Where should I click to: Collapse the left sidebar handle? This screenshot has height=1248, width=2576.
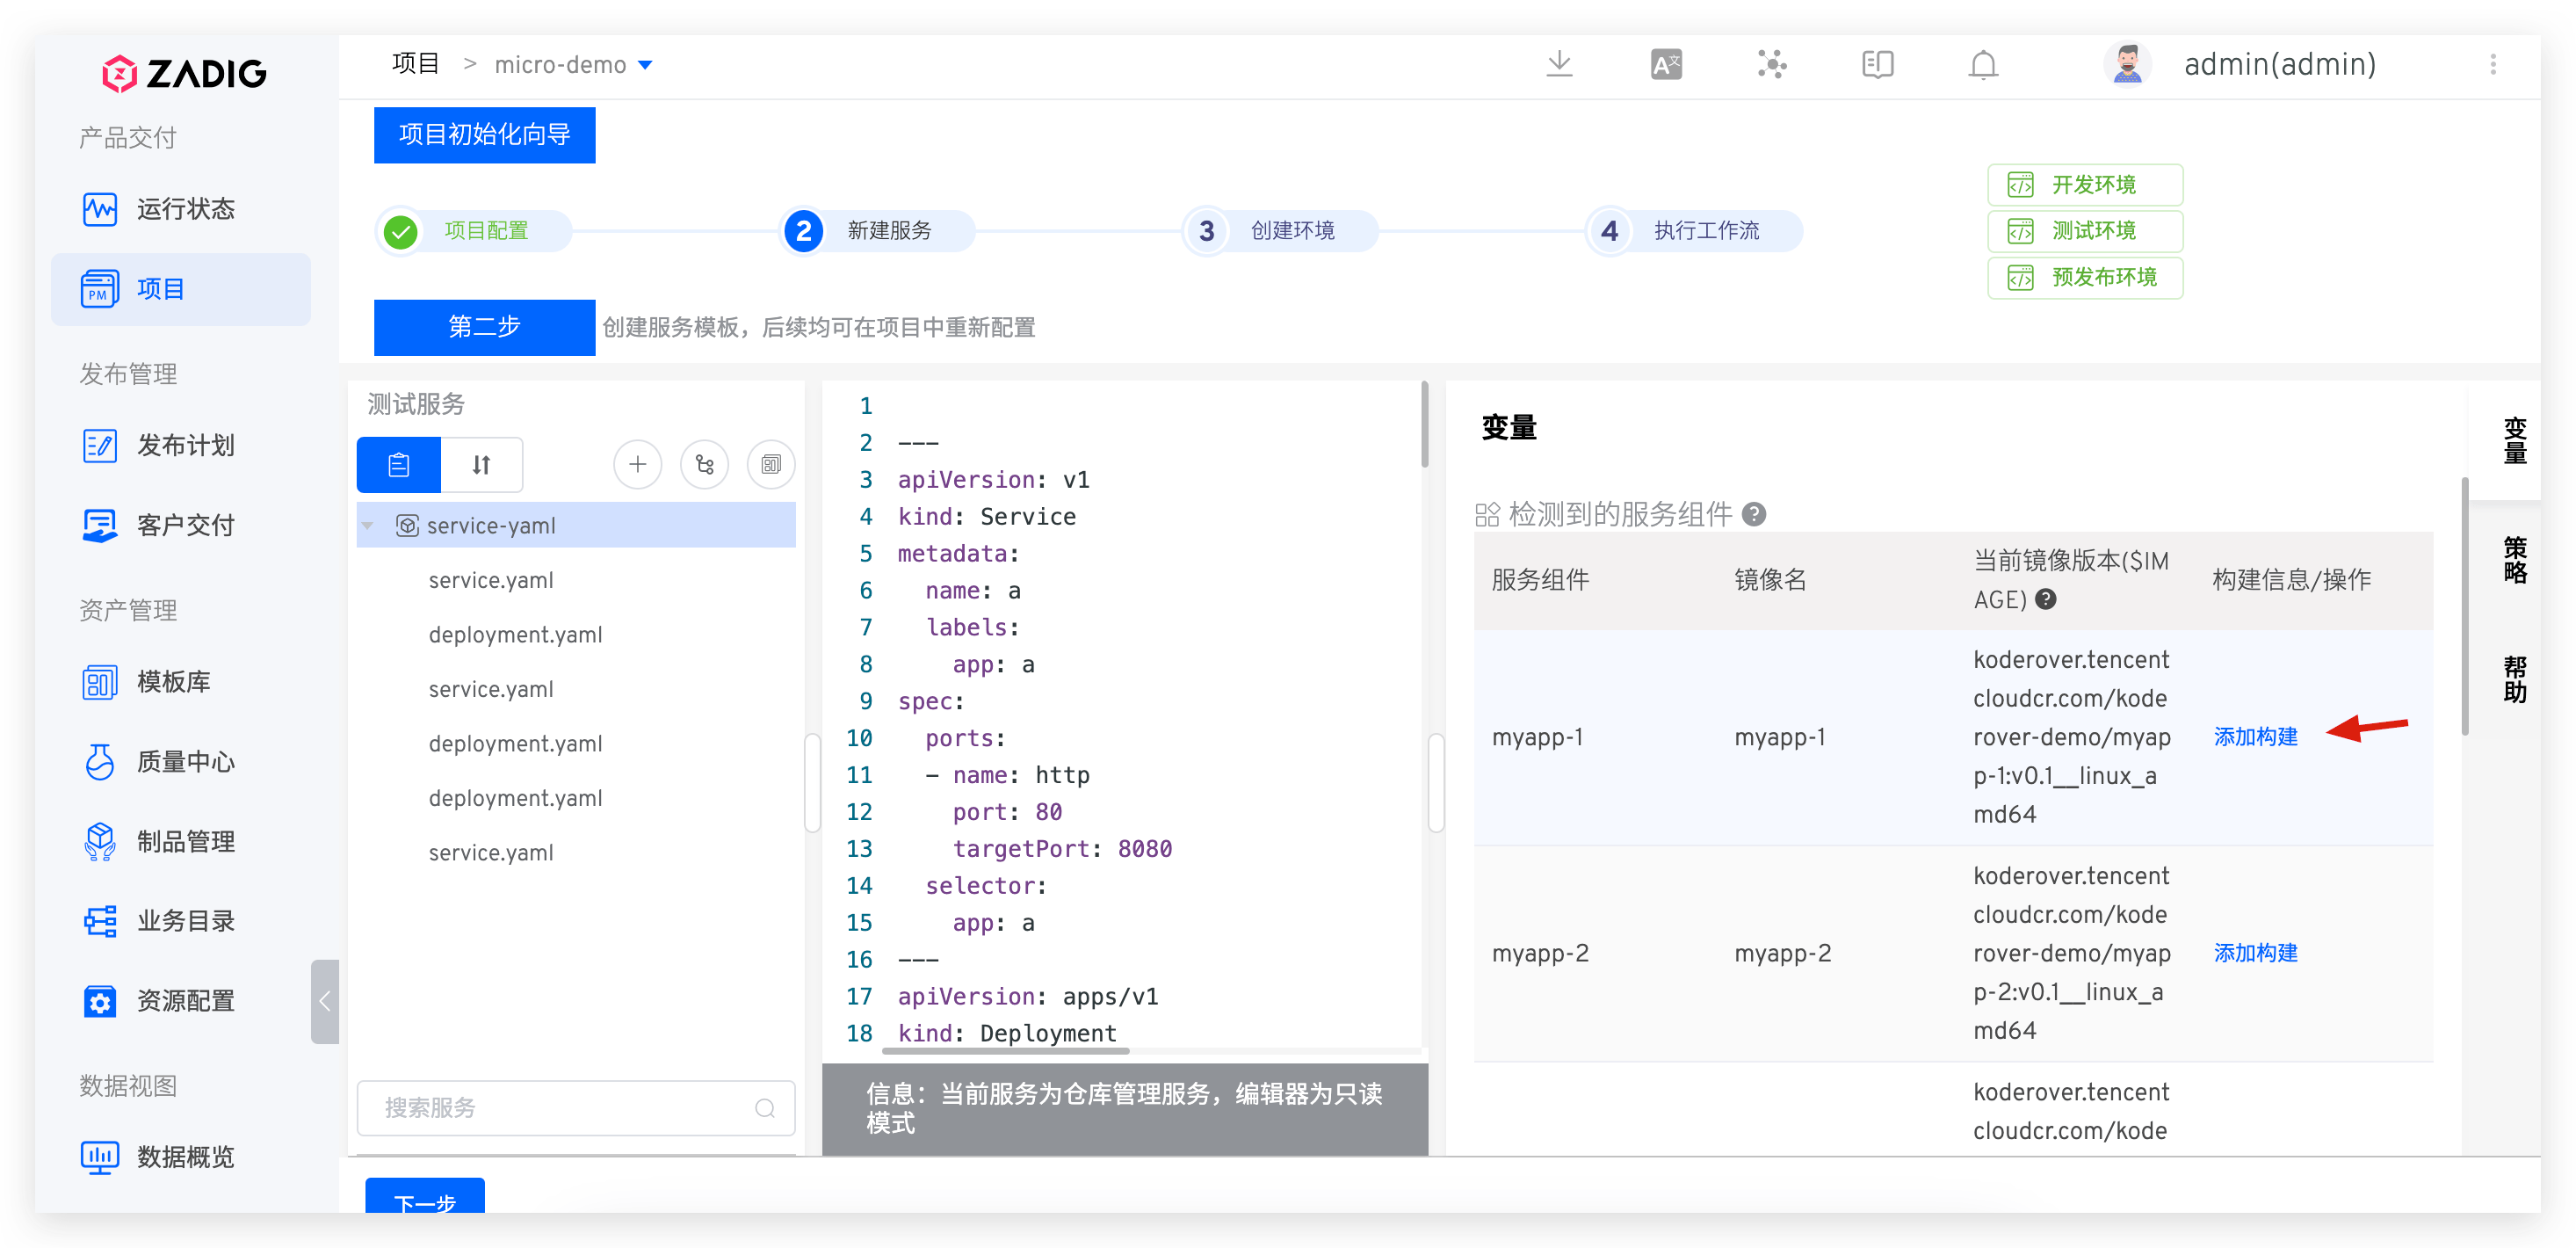pos(324,1001)
